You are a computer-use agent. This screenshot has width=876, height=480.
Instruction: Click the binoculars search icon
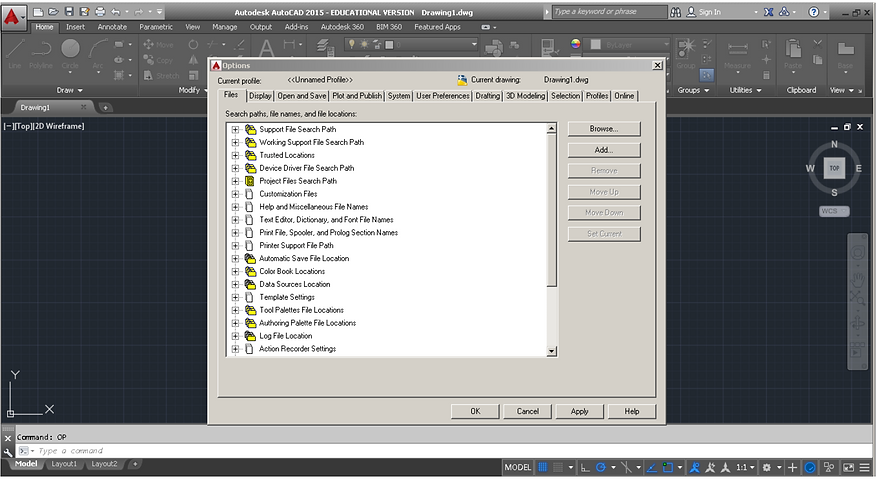coord(675,12)
